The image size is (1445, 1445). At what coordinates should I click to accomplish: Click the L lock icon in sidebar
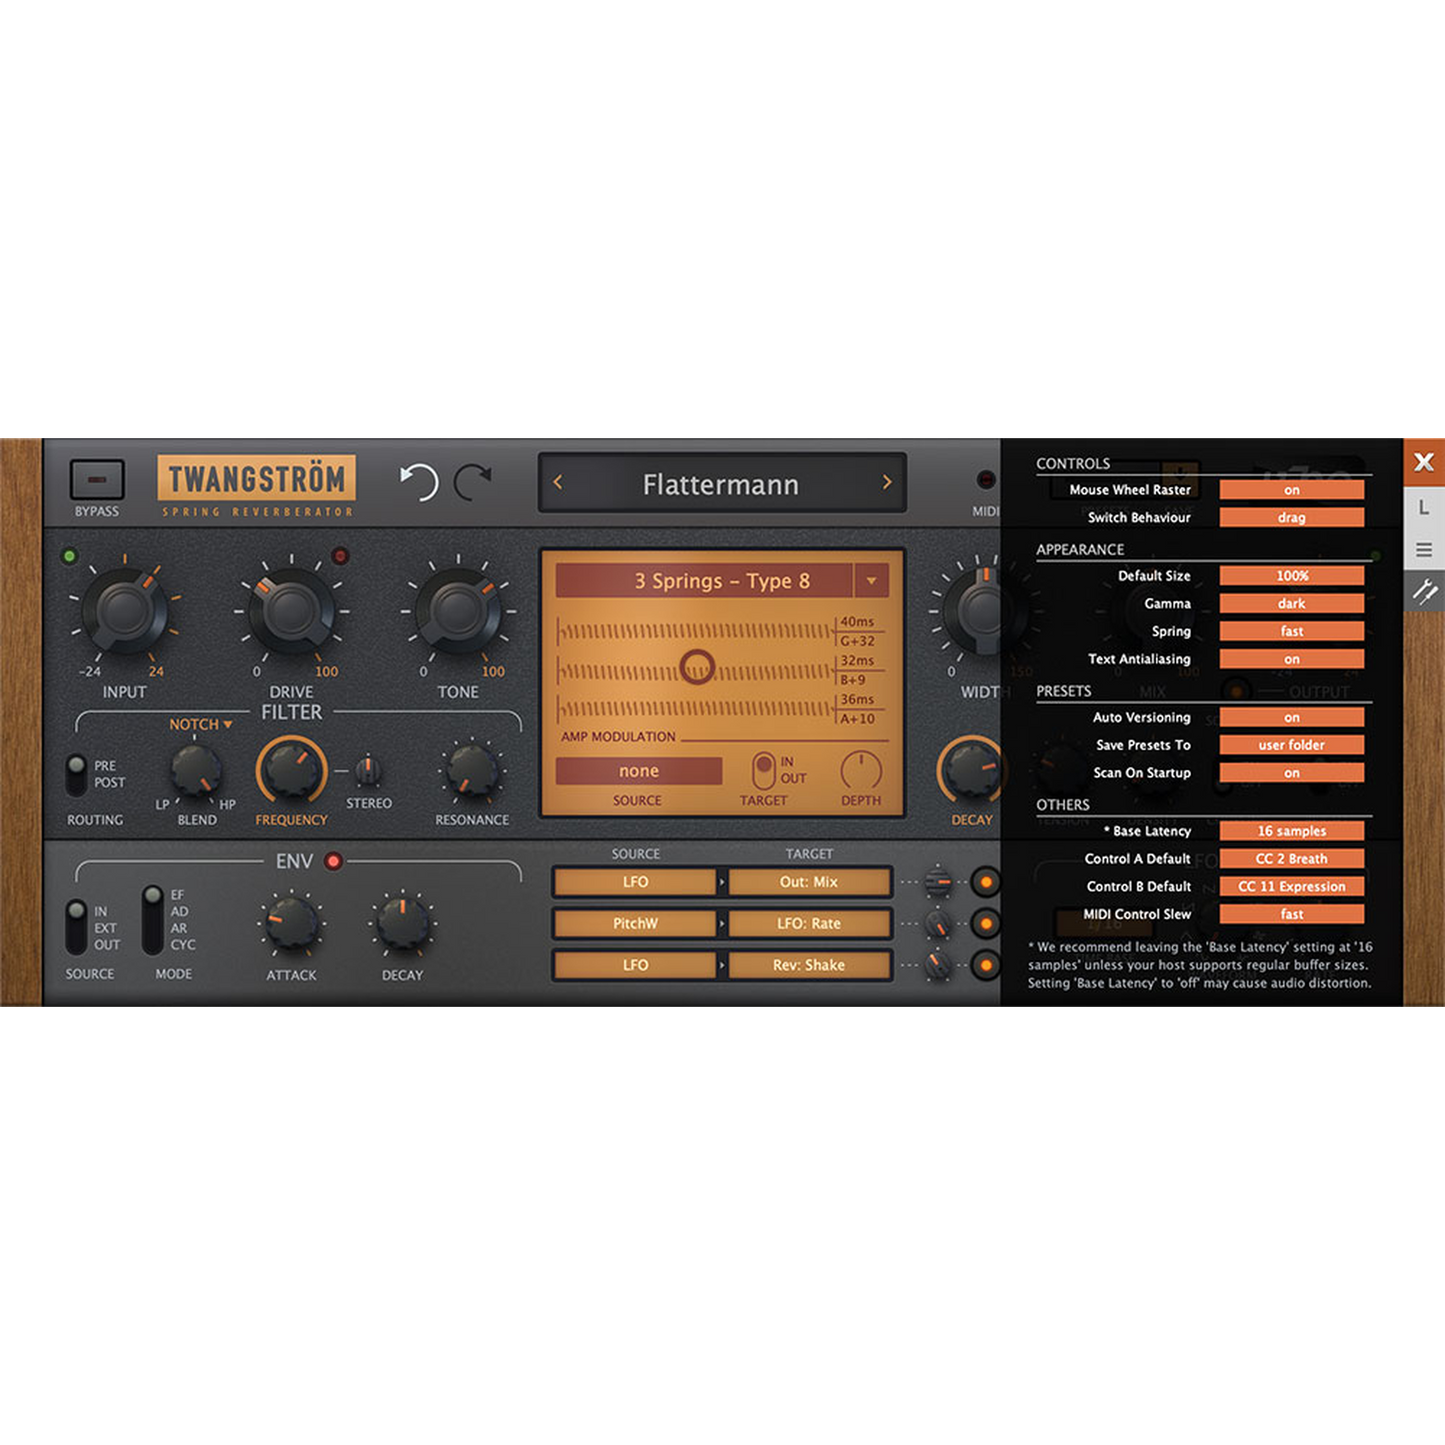tap(1424, 508)
